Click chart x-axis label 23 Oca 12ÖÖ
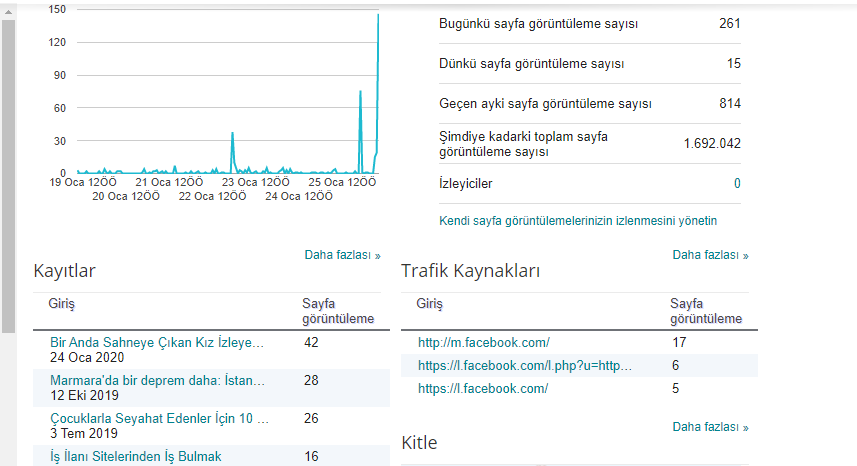The image size is (857, 466). click(x=255, y=182)
